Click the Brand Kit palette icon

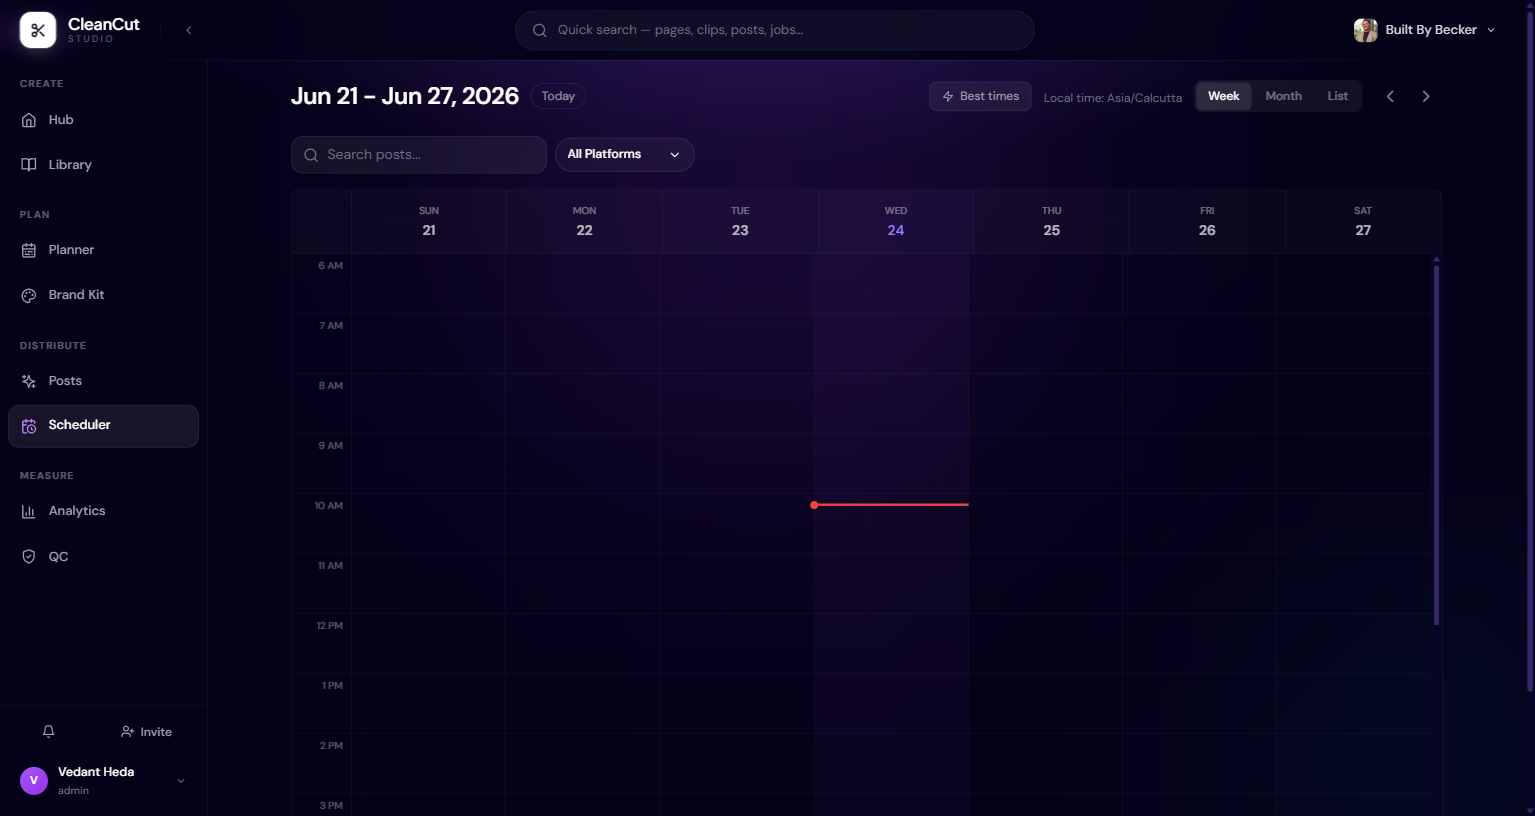pos(29,295)
